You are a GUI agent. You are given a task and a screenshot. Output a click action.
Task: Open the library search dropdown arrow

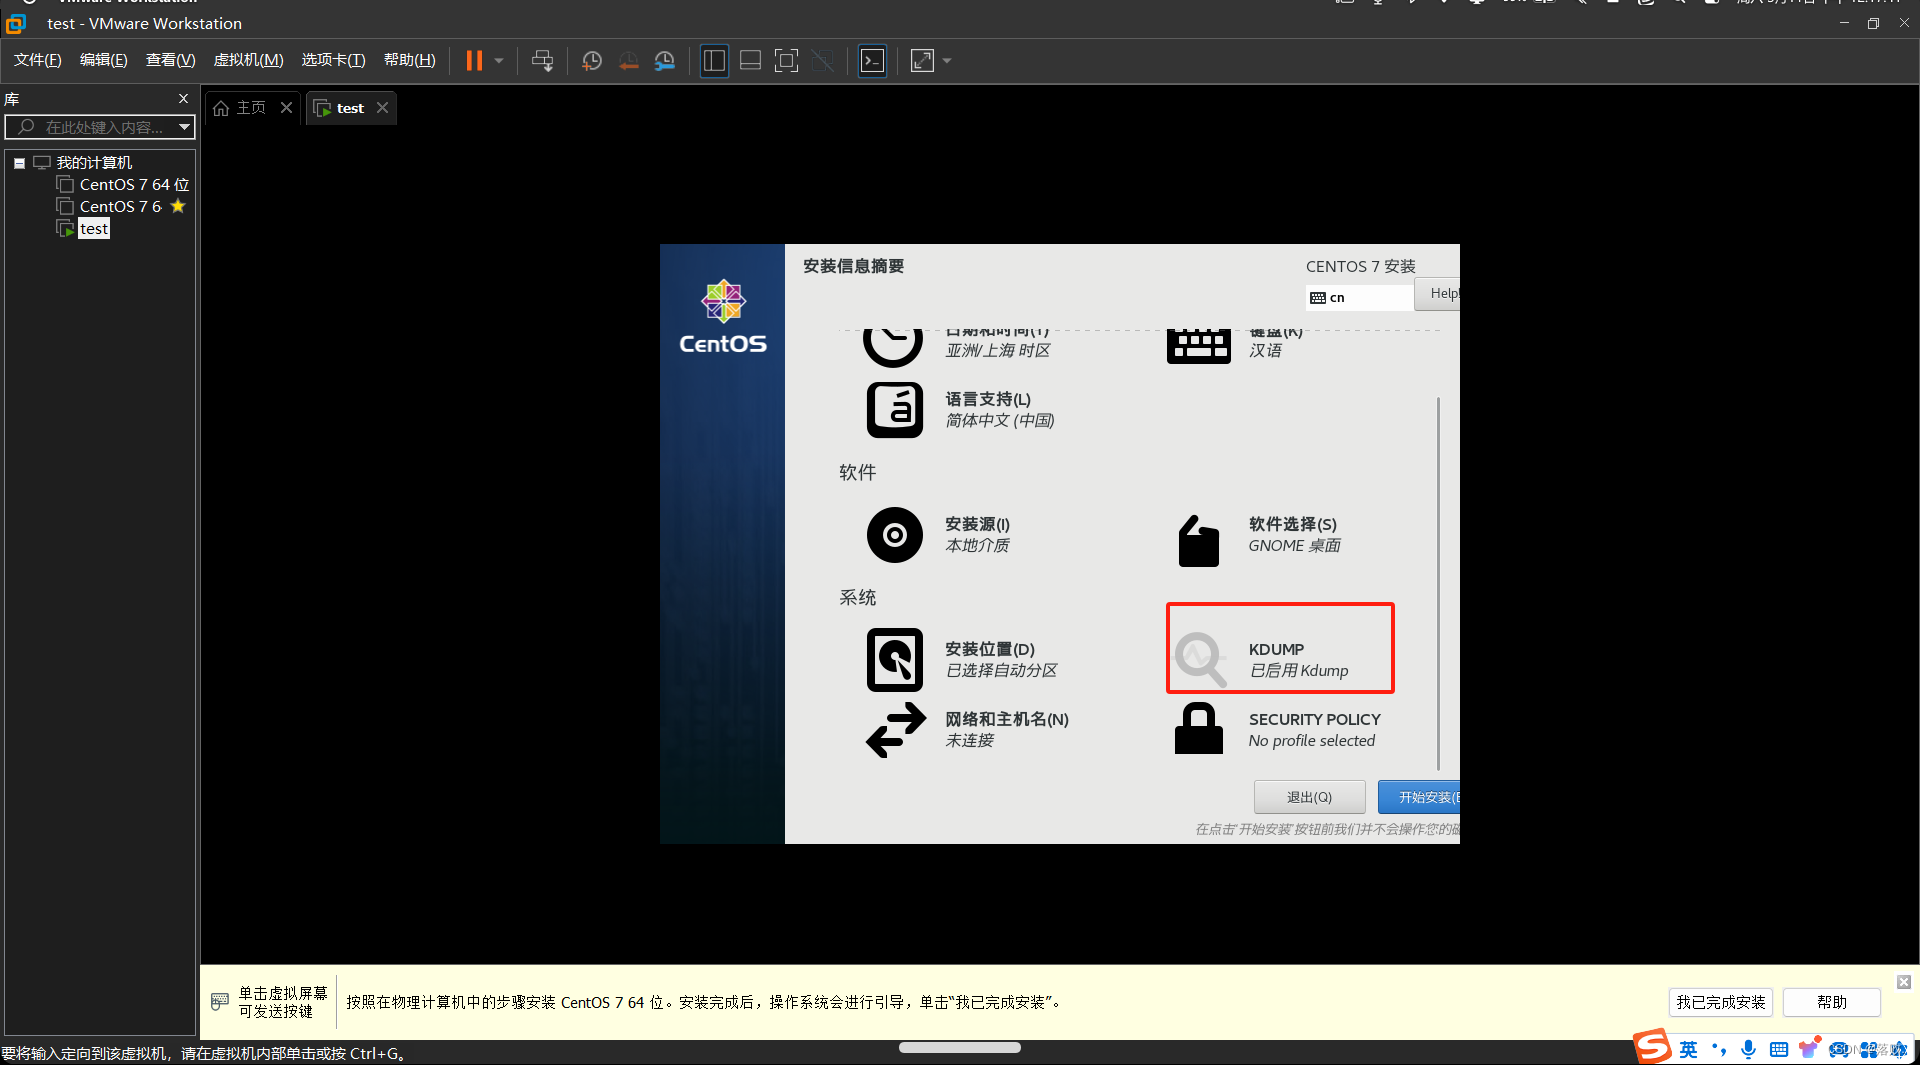[184, 127]
